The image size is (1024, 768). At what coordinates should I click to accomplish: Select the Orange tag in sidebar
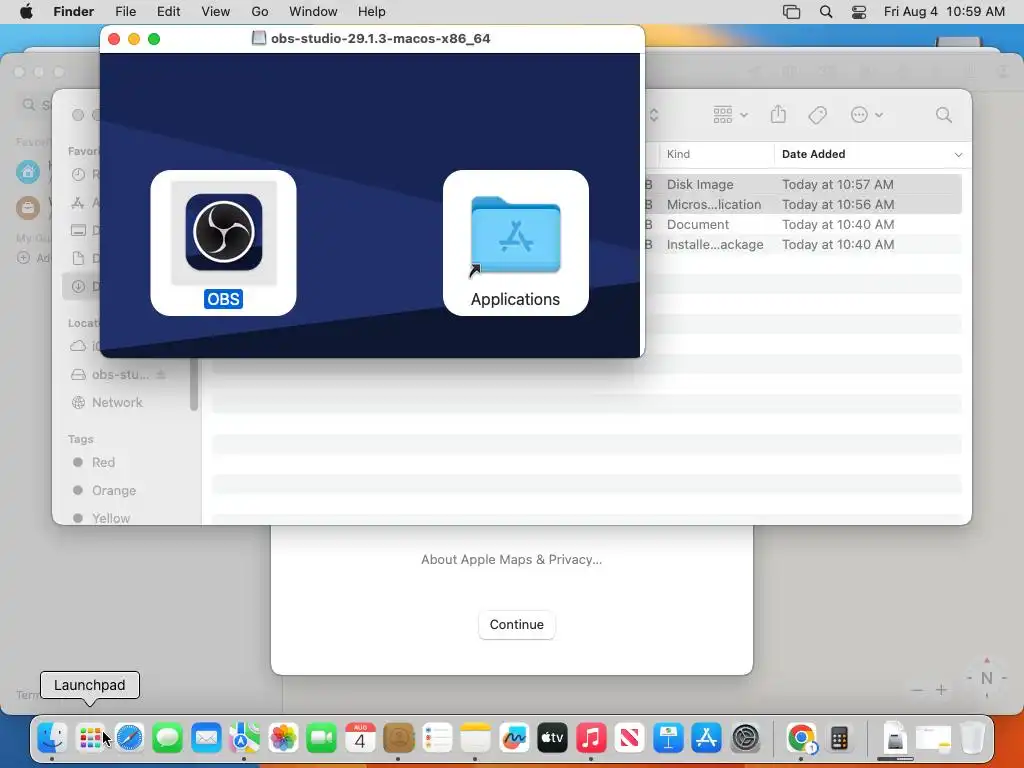click(x=114, y=490)
